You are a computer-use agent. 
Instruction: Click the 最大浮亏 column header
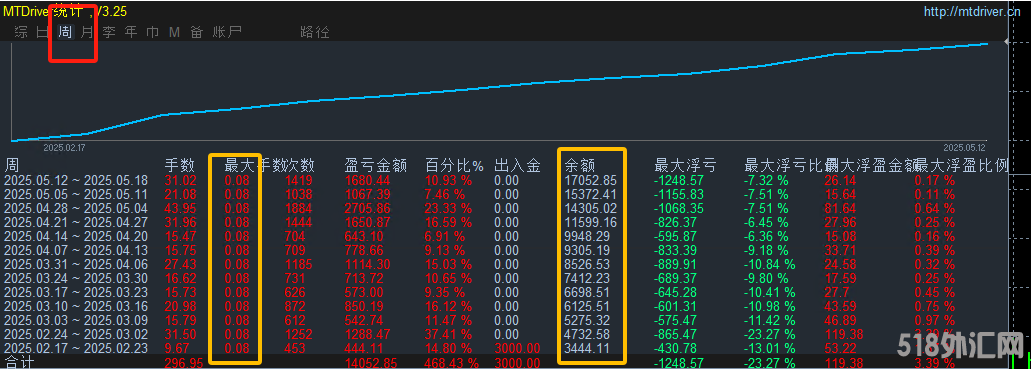(x=685, y=165)
